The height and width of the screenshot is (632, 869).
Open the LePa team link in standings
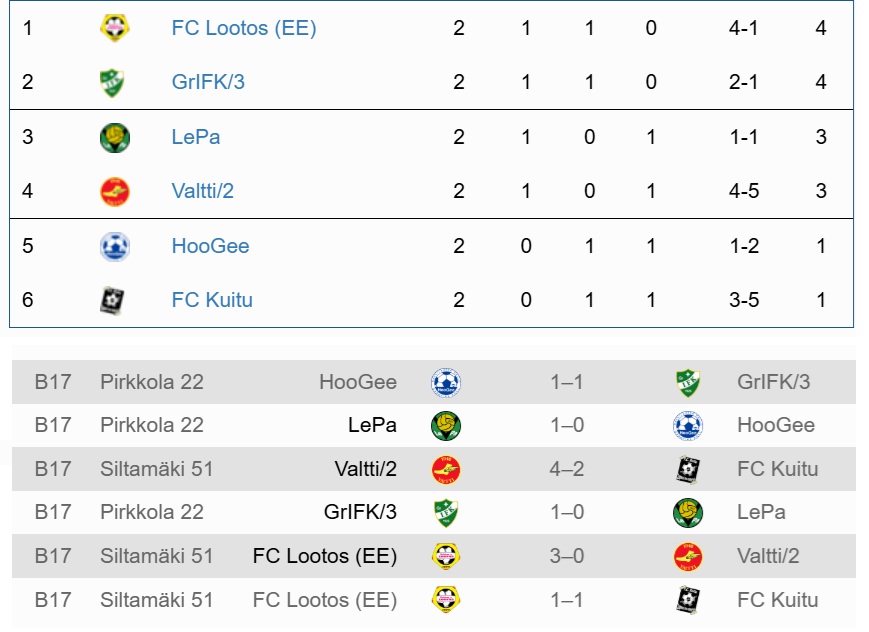(x=196, y=137)
